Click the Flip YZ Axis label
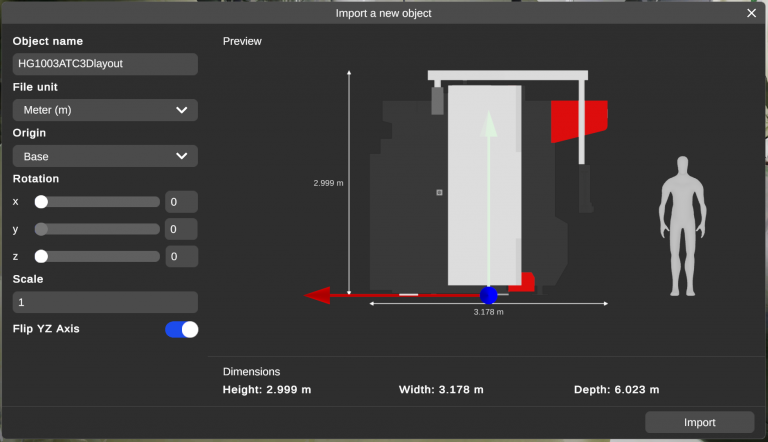Viewport: 768px width, 442px height. pyautogui.click(x=46, y=329)
